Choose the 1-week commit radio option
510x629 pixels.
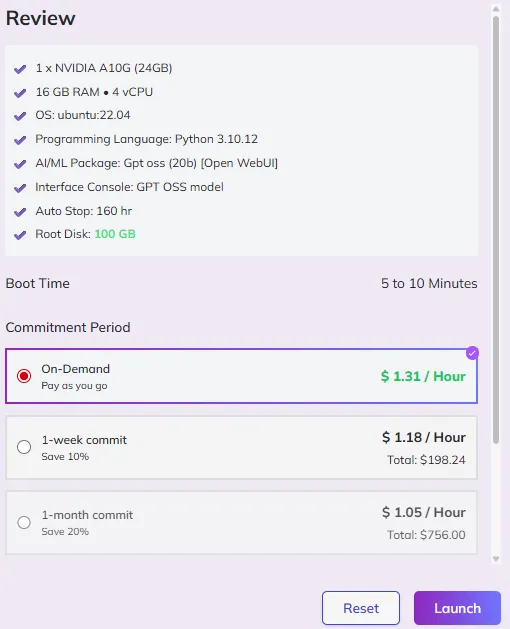[x=24, y=446]
